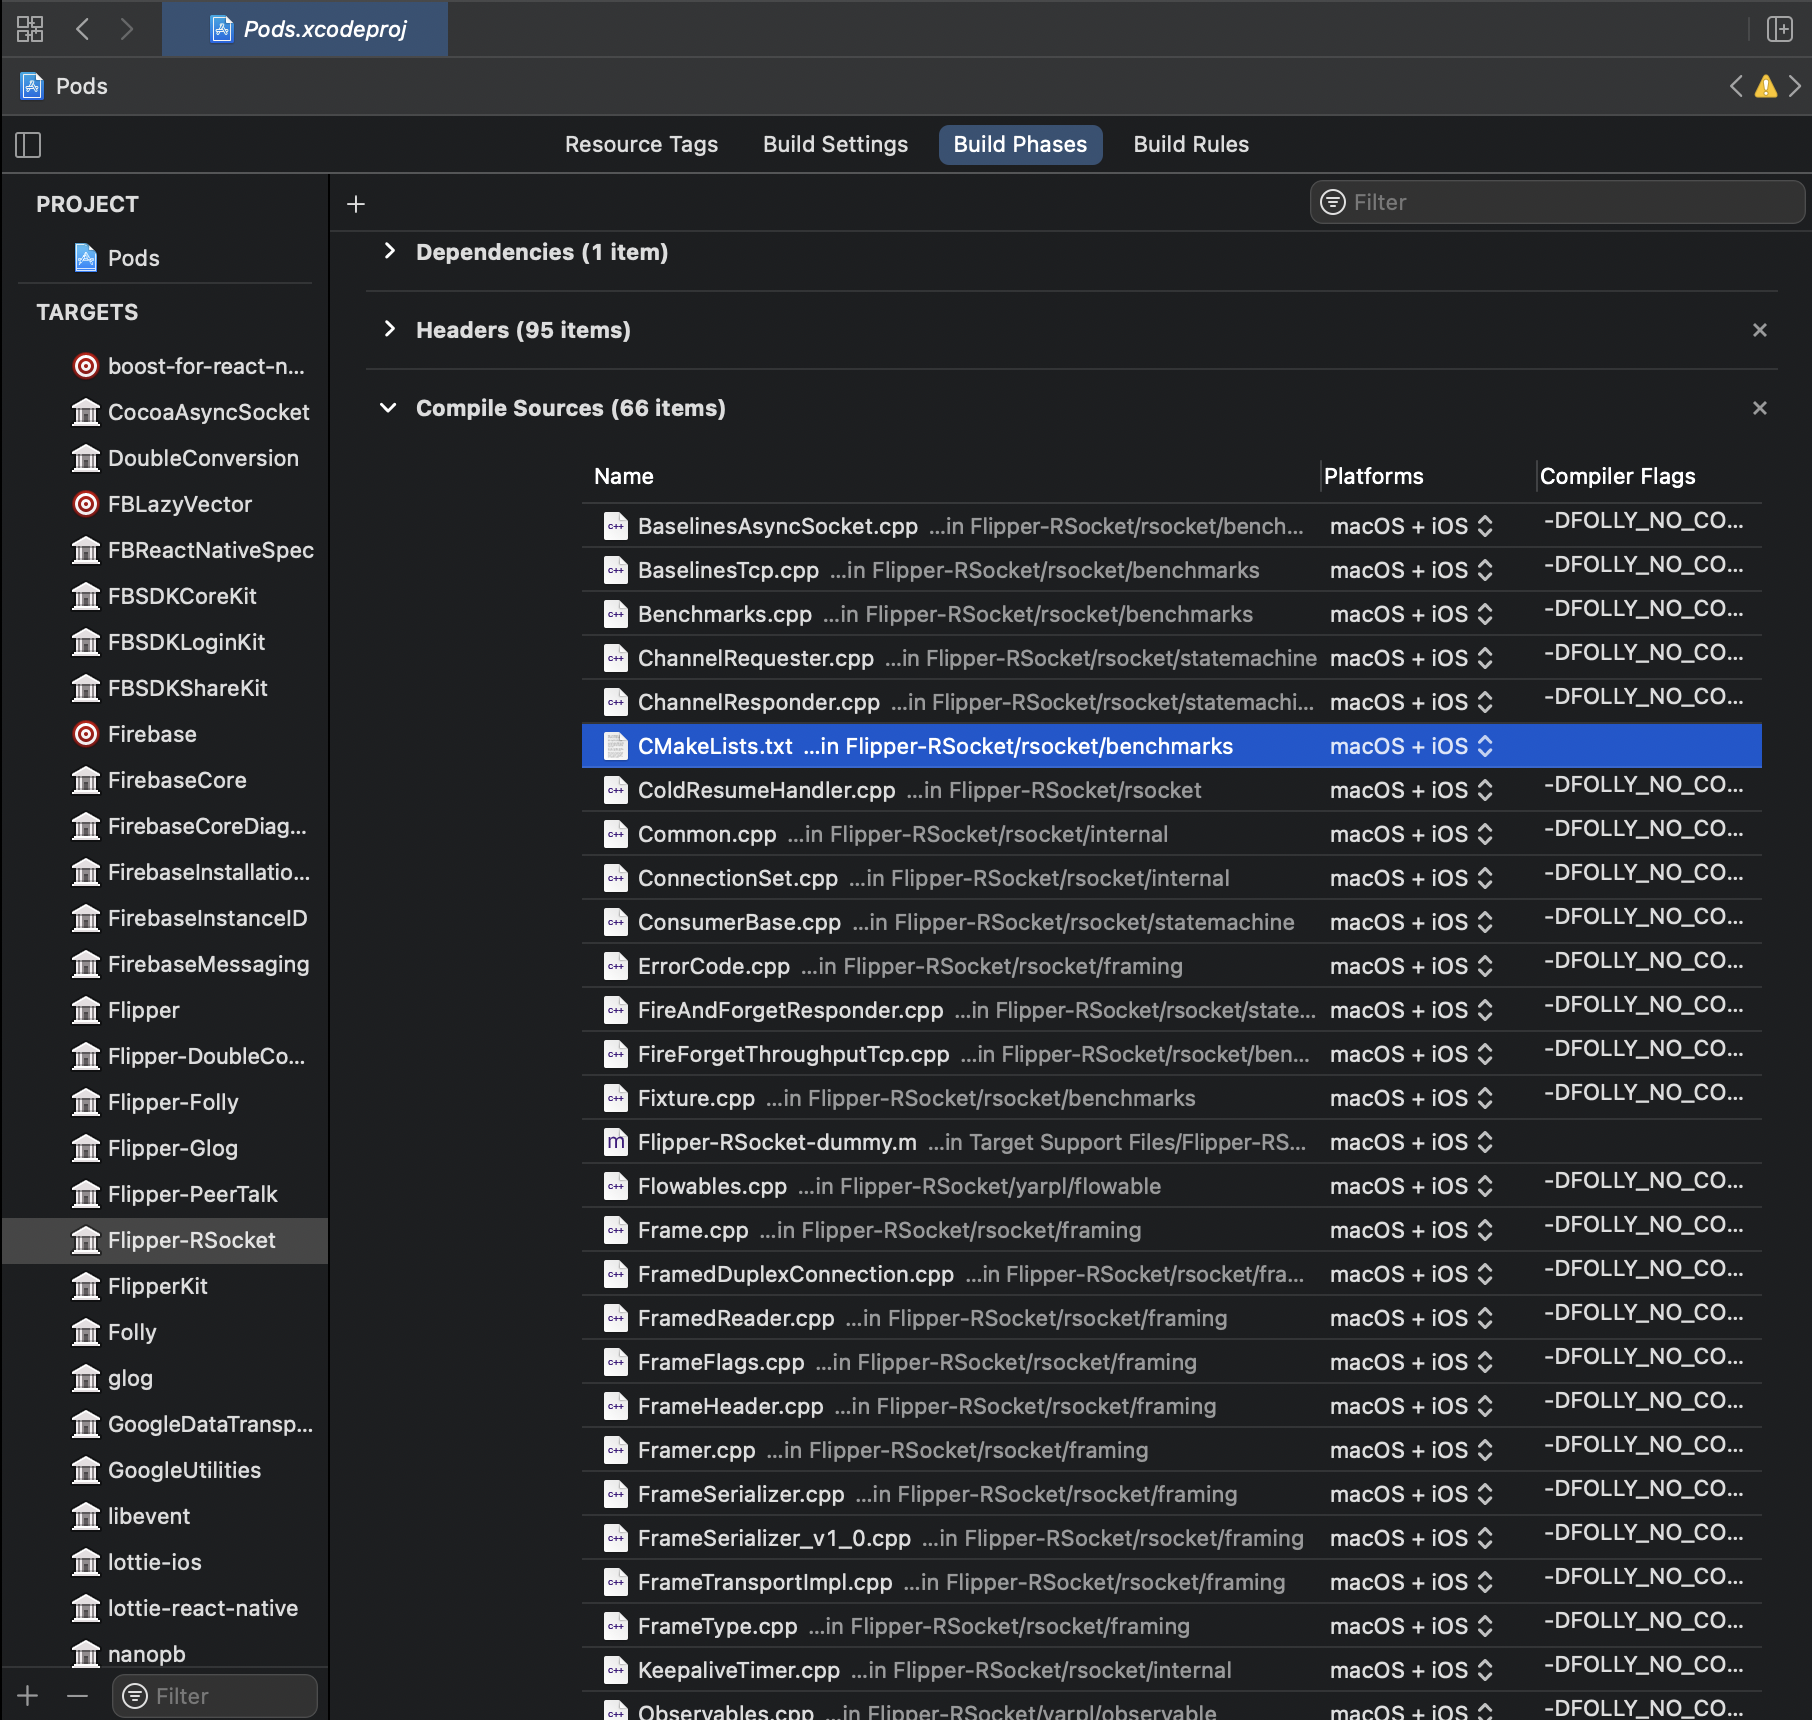This screenshot has width=1812, height=1720.
Task: Switch to the Resource Tags tab
Action: 641,144
